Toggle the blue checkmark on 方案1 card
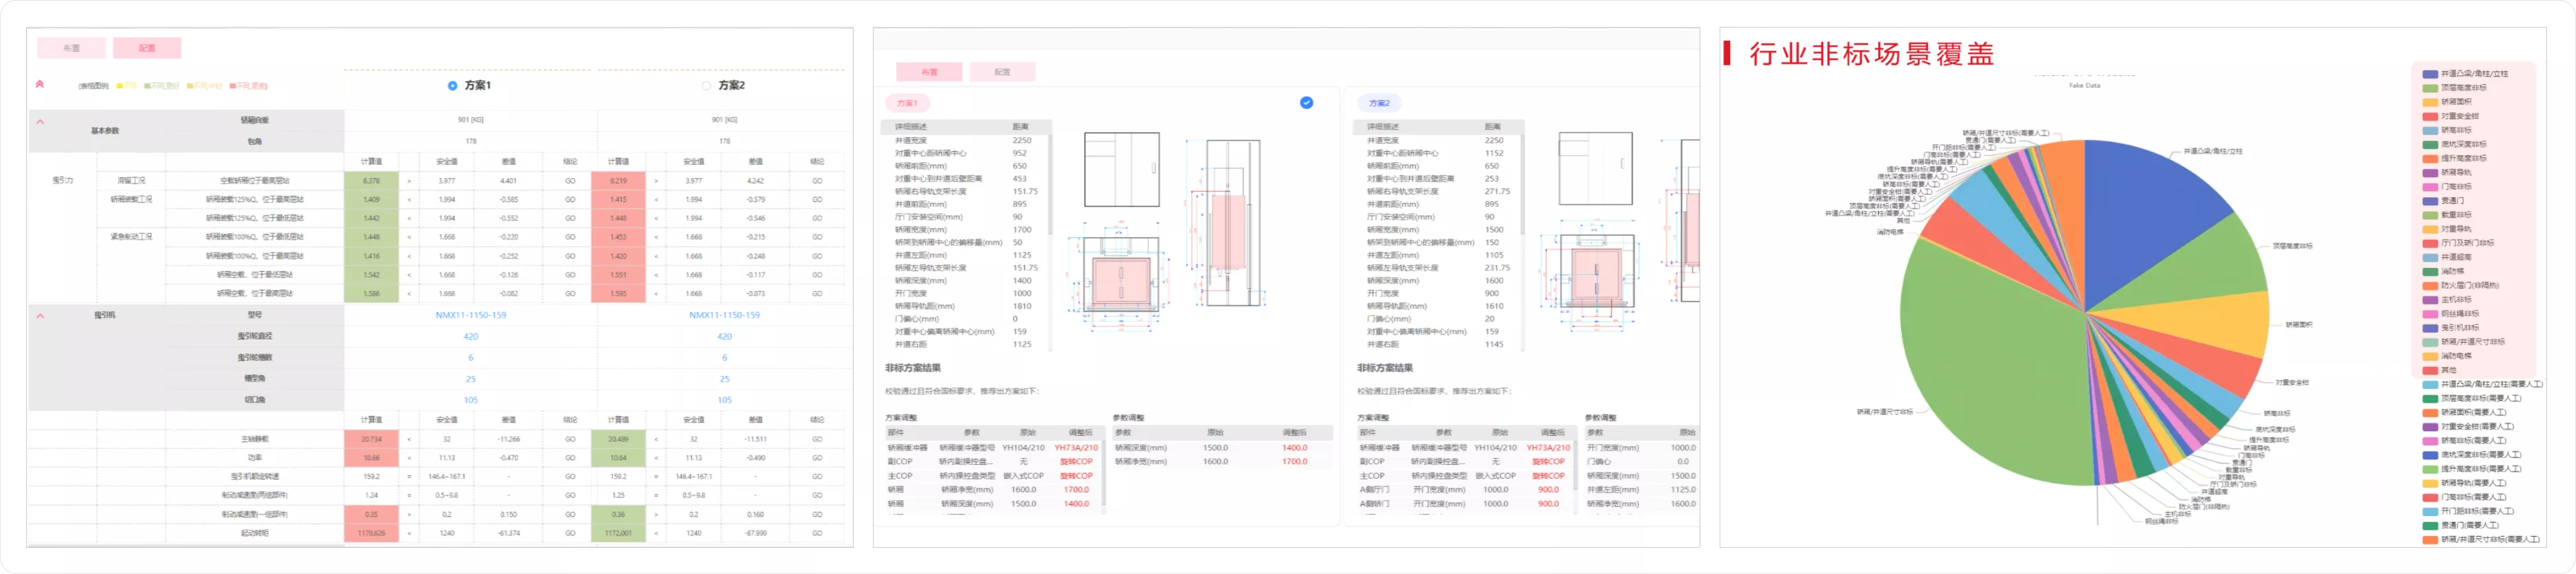Viewport: 2576px width, 574px height. tap(1306, 102)
